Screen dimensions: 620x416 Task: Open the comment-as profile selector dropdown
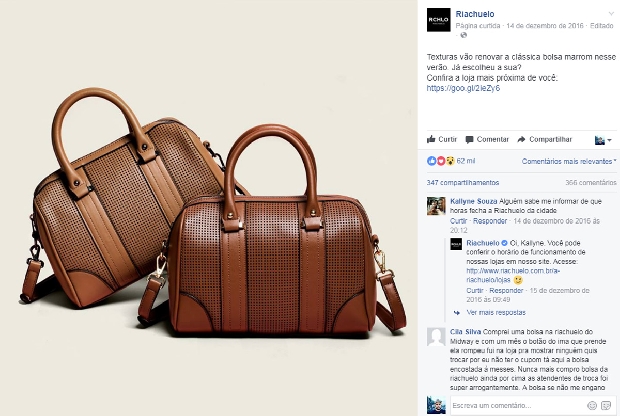(x=603, y=140)
